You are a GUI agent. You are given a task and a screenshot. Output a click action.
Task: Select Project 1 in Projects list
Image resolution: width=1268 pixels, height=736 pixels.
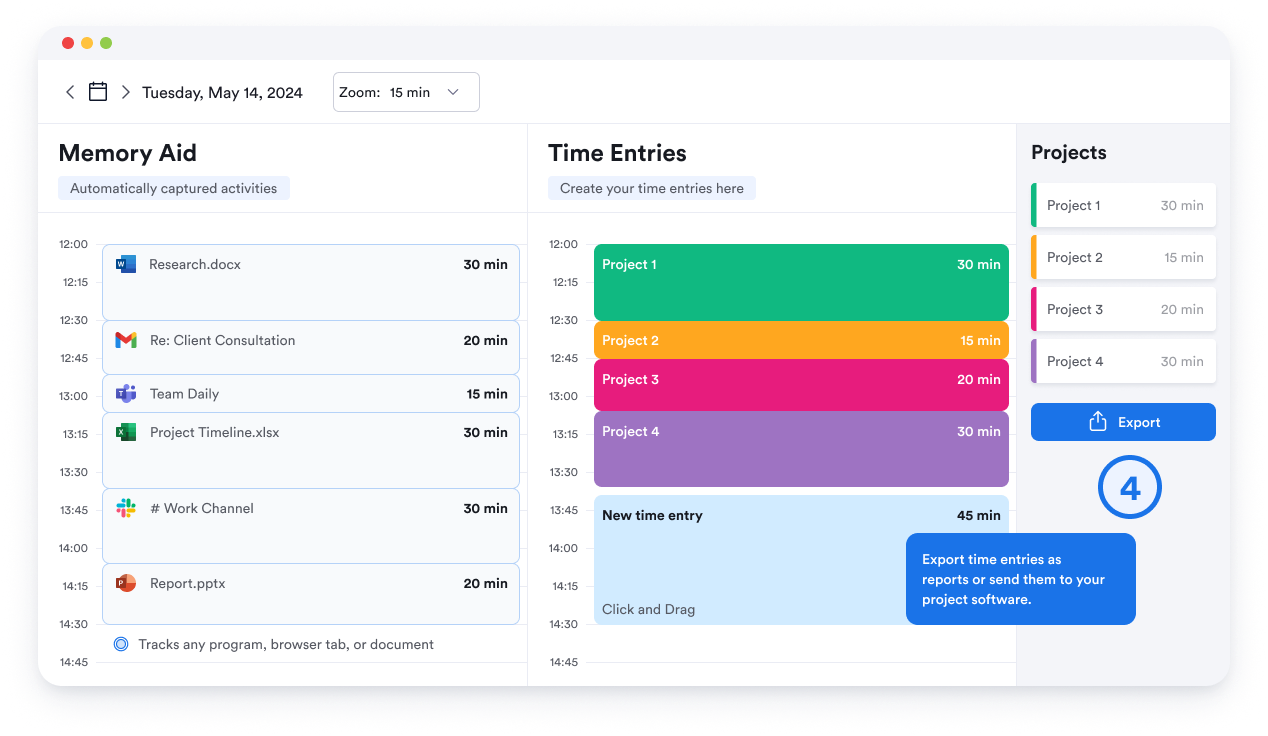[x=1123, y=205]
